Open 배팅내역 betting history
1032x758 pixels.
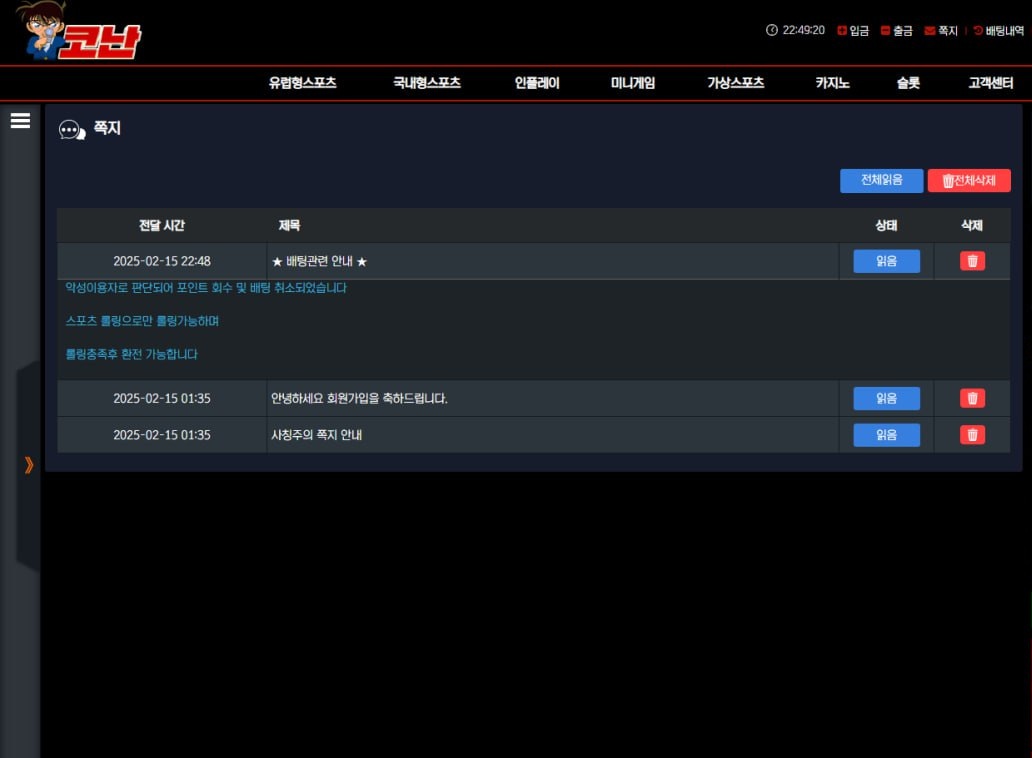998,31
